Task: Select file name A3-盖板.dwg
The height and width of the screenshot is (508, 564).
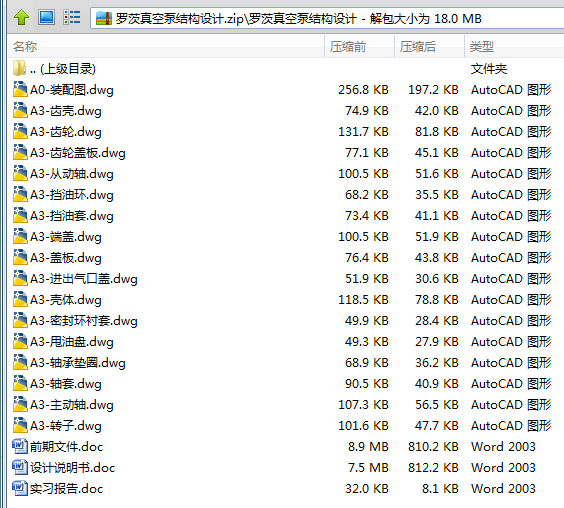Action: coord(66,258)
